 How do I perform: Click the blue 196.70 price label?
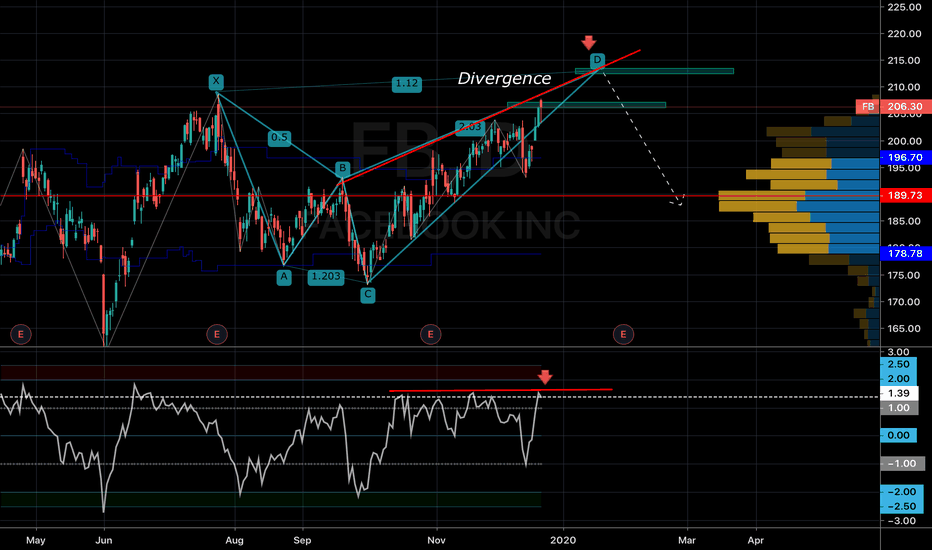tap(905, 158)
